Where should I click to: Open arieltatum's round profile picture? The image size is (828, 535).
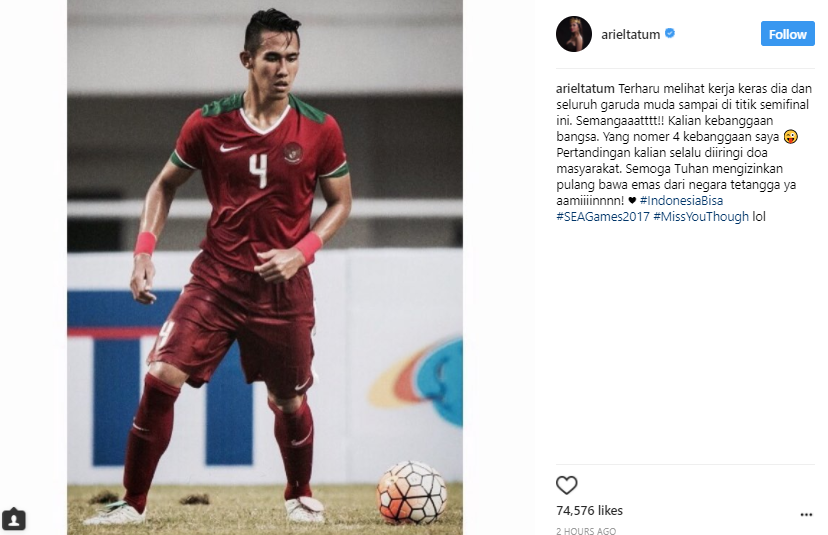point(573,34)
